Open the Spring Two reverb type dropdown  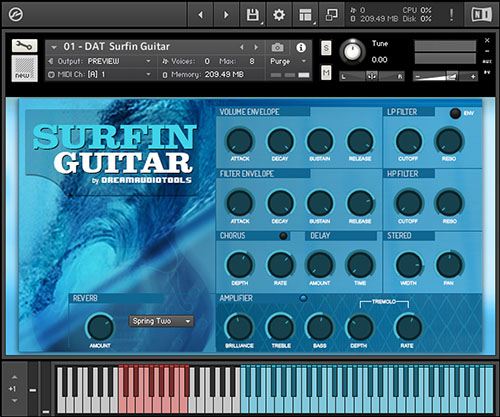pos(161,321)
